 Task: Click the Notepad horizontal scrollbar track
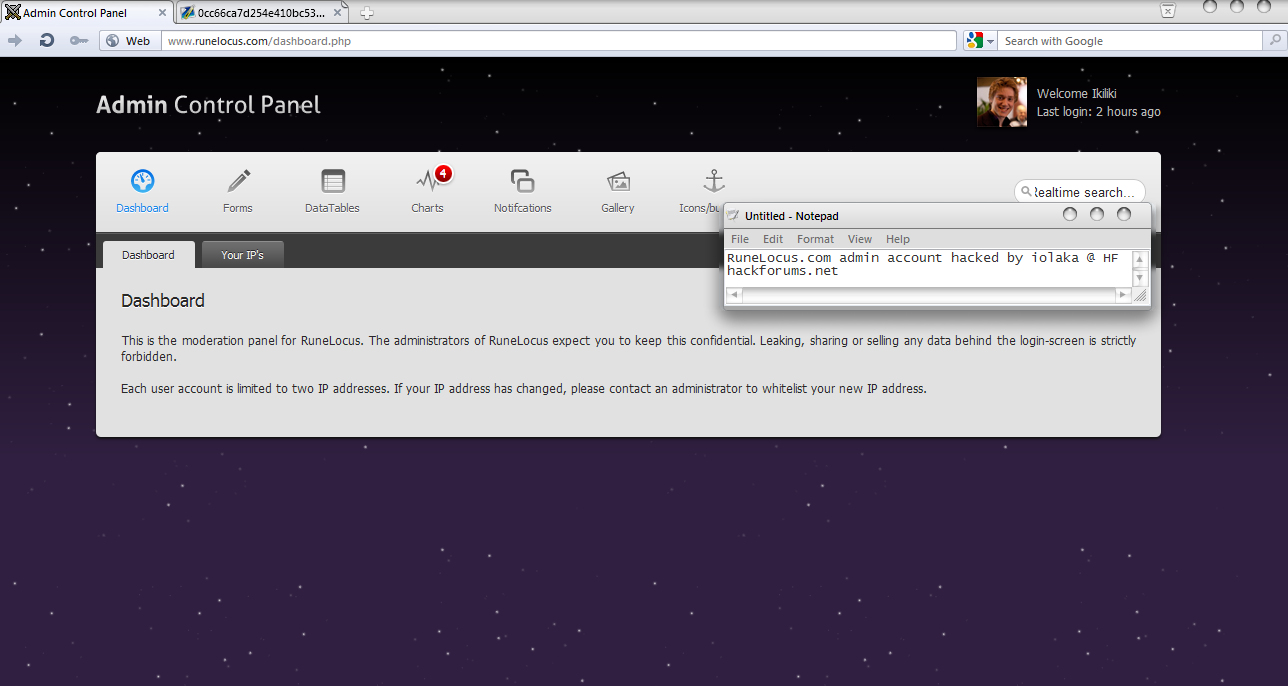tap(929, 295)
